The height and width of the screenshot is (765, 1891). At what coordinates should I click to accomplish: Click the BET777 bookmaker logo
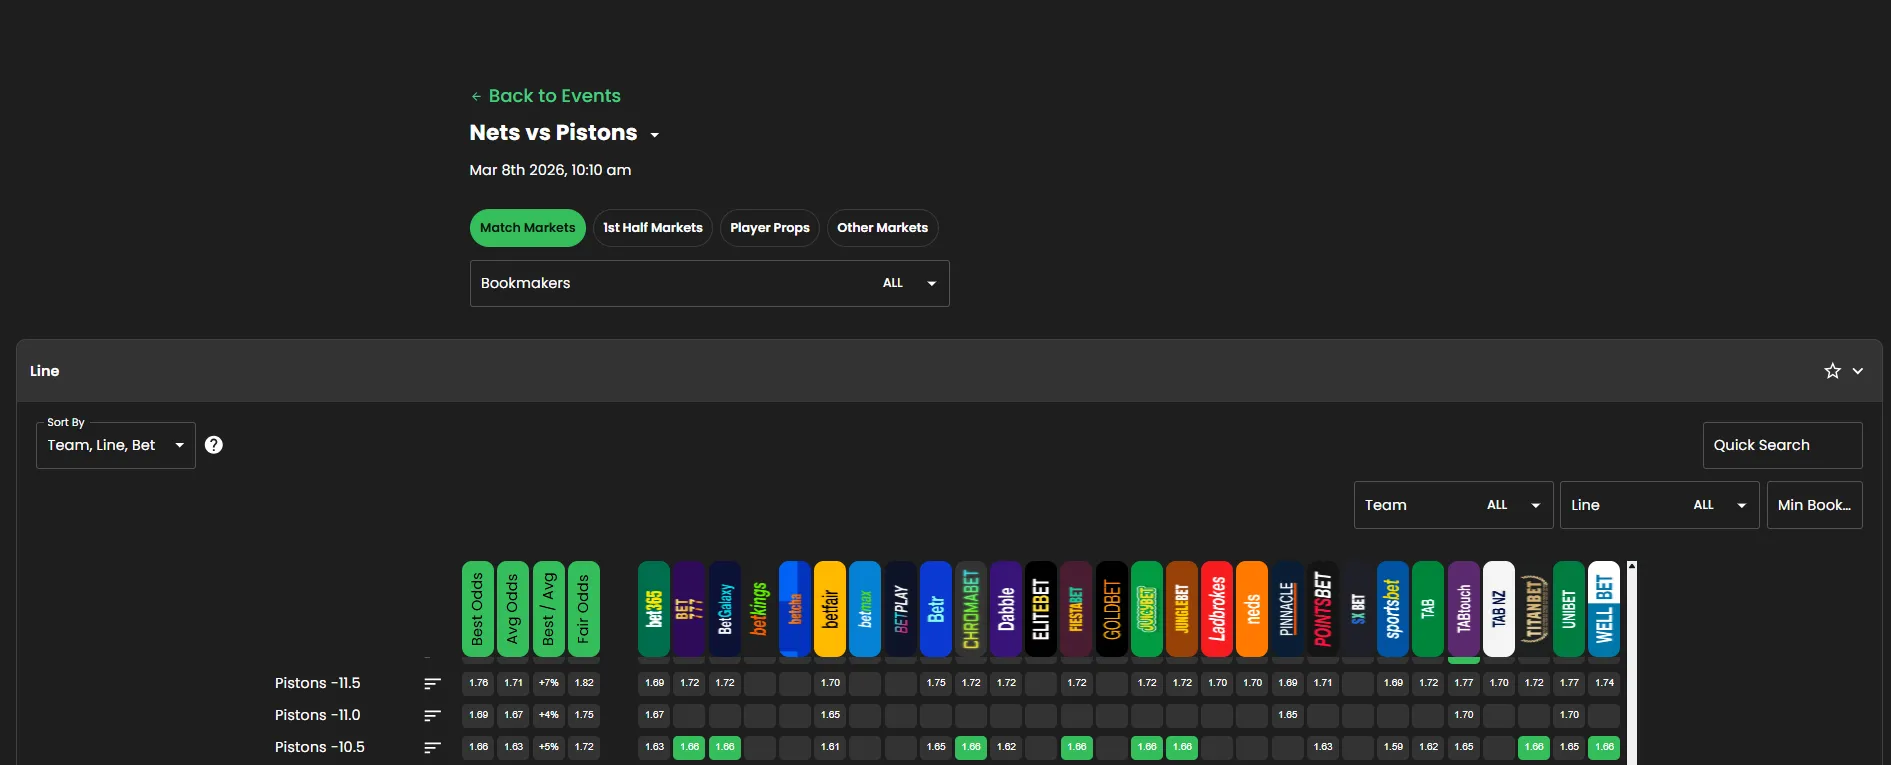tap(689, 609)
